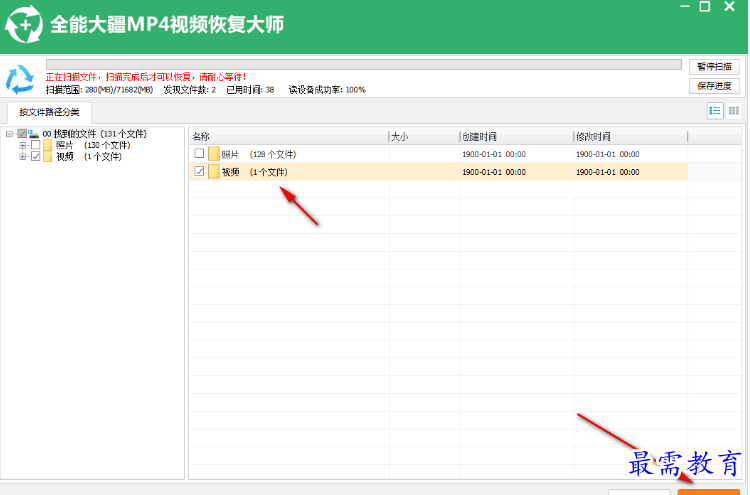Image resolution: width=750 pixels, height=495 pixels.
Task: Click the 读设备成功率: 100% status text
Action: click(x=327, y=90)
